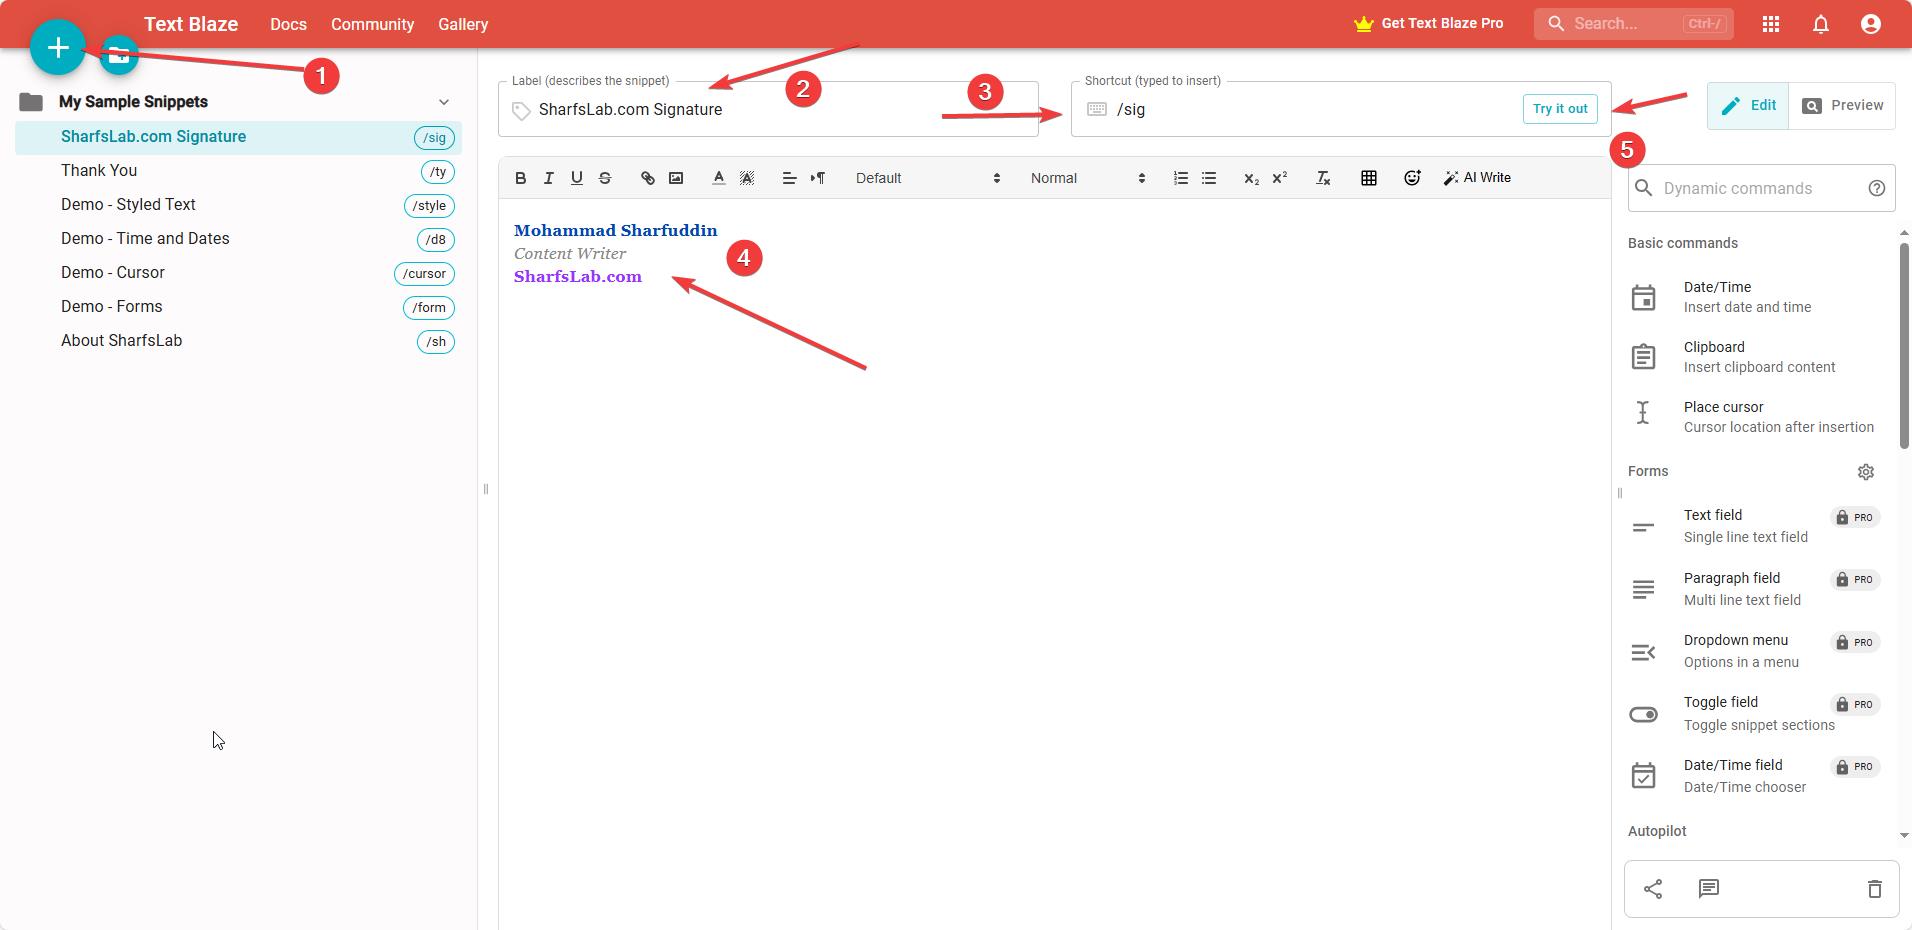
Task: Click the Text Blaze logo text
Action: point(191,24)
